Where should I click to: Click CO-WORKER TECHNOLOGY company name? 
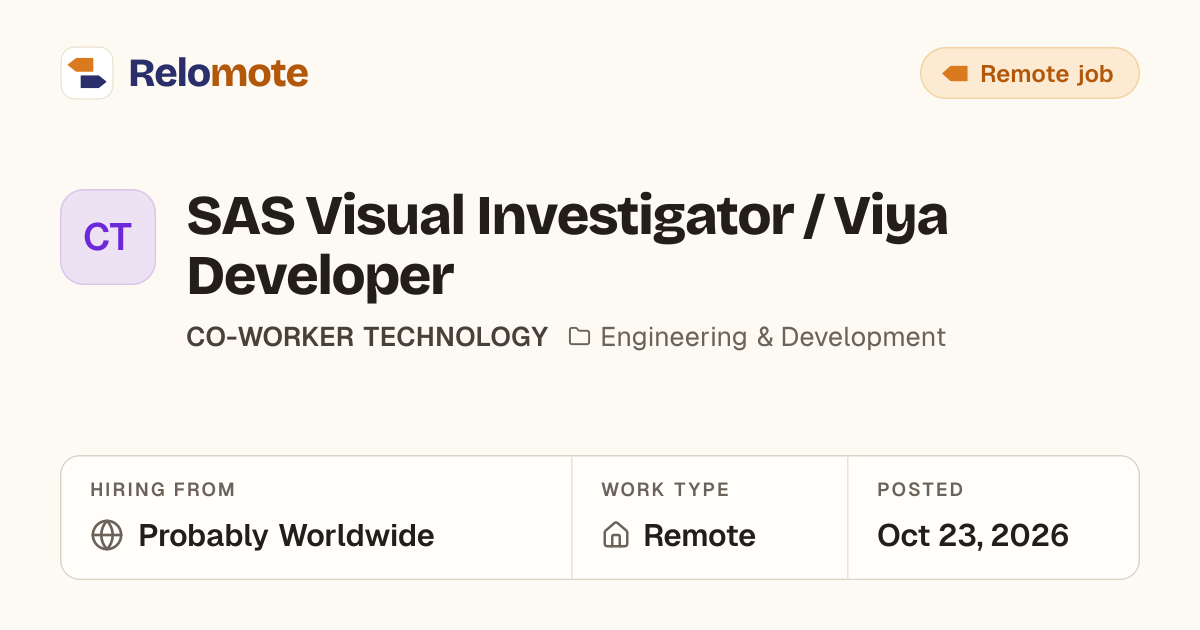coord(367,337)
